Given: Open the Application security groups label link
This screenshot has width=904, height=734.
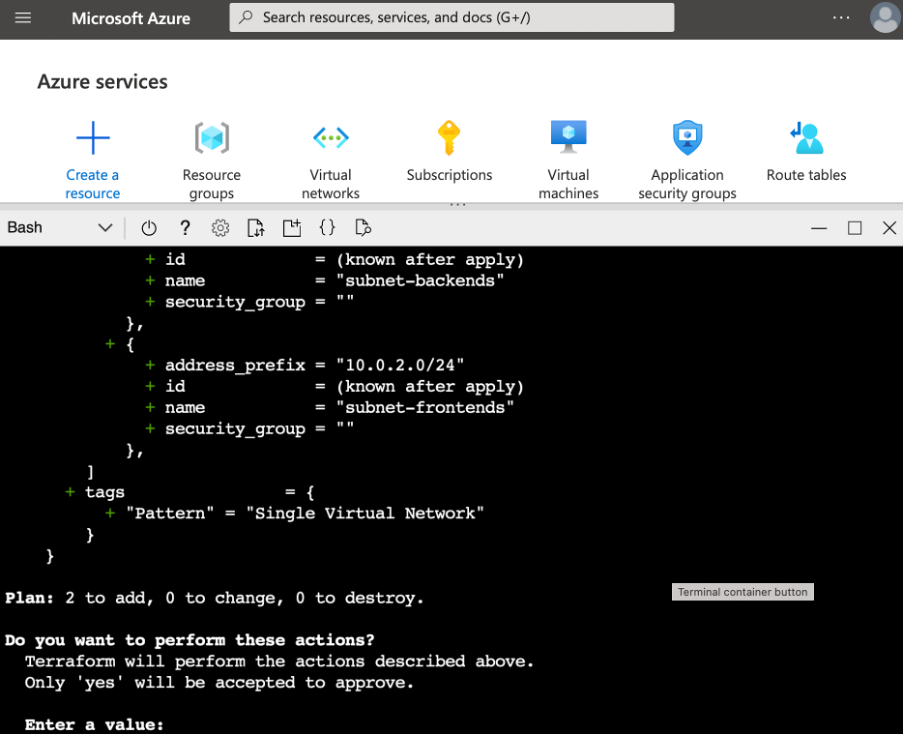Looking at the screenshot, I should (x=687, y=184).
